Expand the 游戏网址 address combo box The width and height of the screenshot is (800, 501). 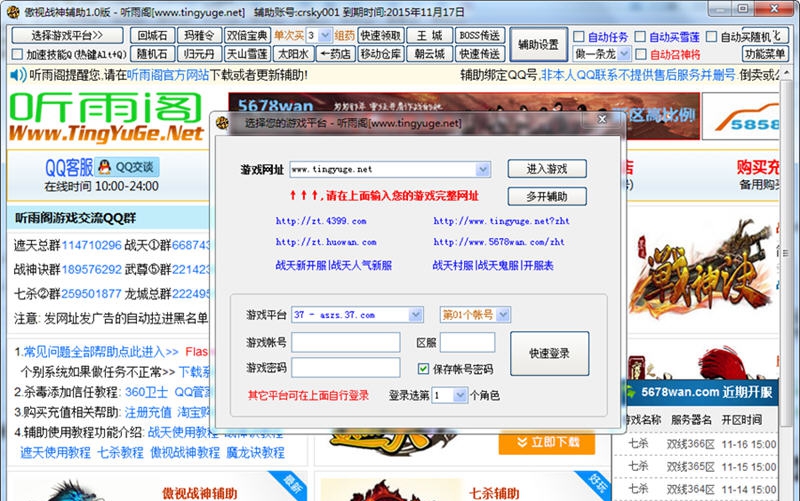click(x=483, y=169)
